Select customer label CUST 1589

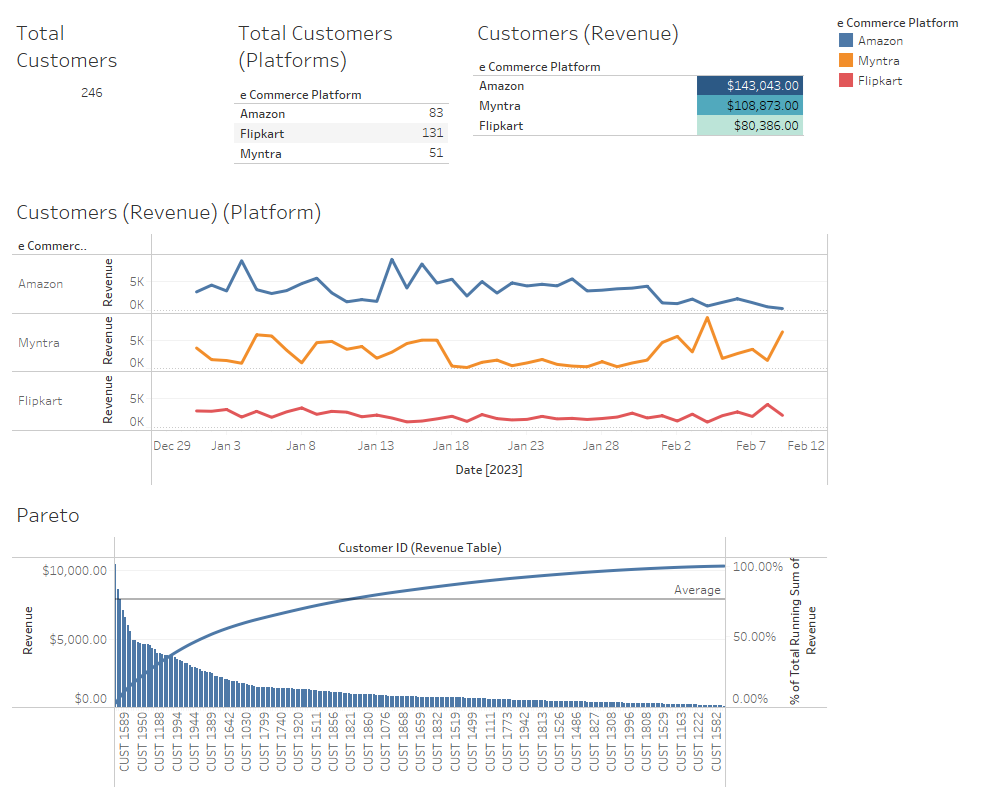pyautogui.click(x=124, y=741)
